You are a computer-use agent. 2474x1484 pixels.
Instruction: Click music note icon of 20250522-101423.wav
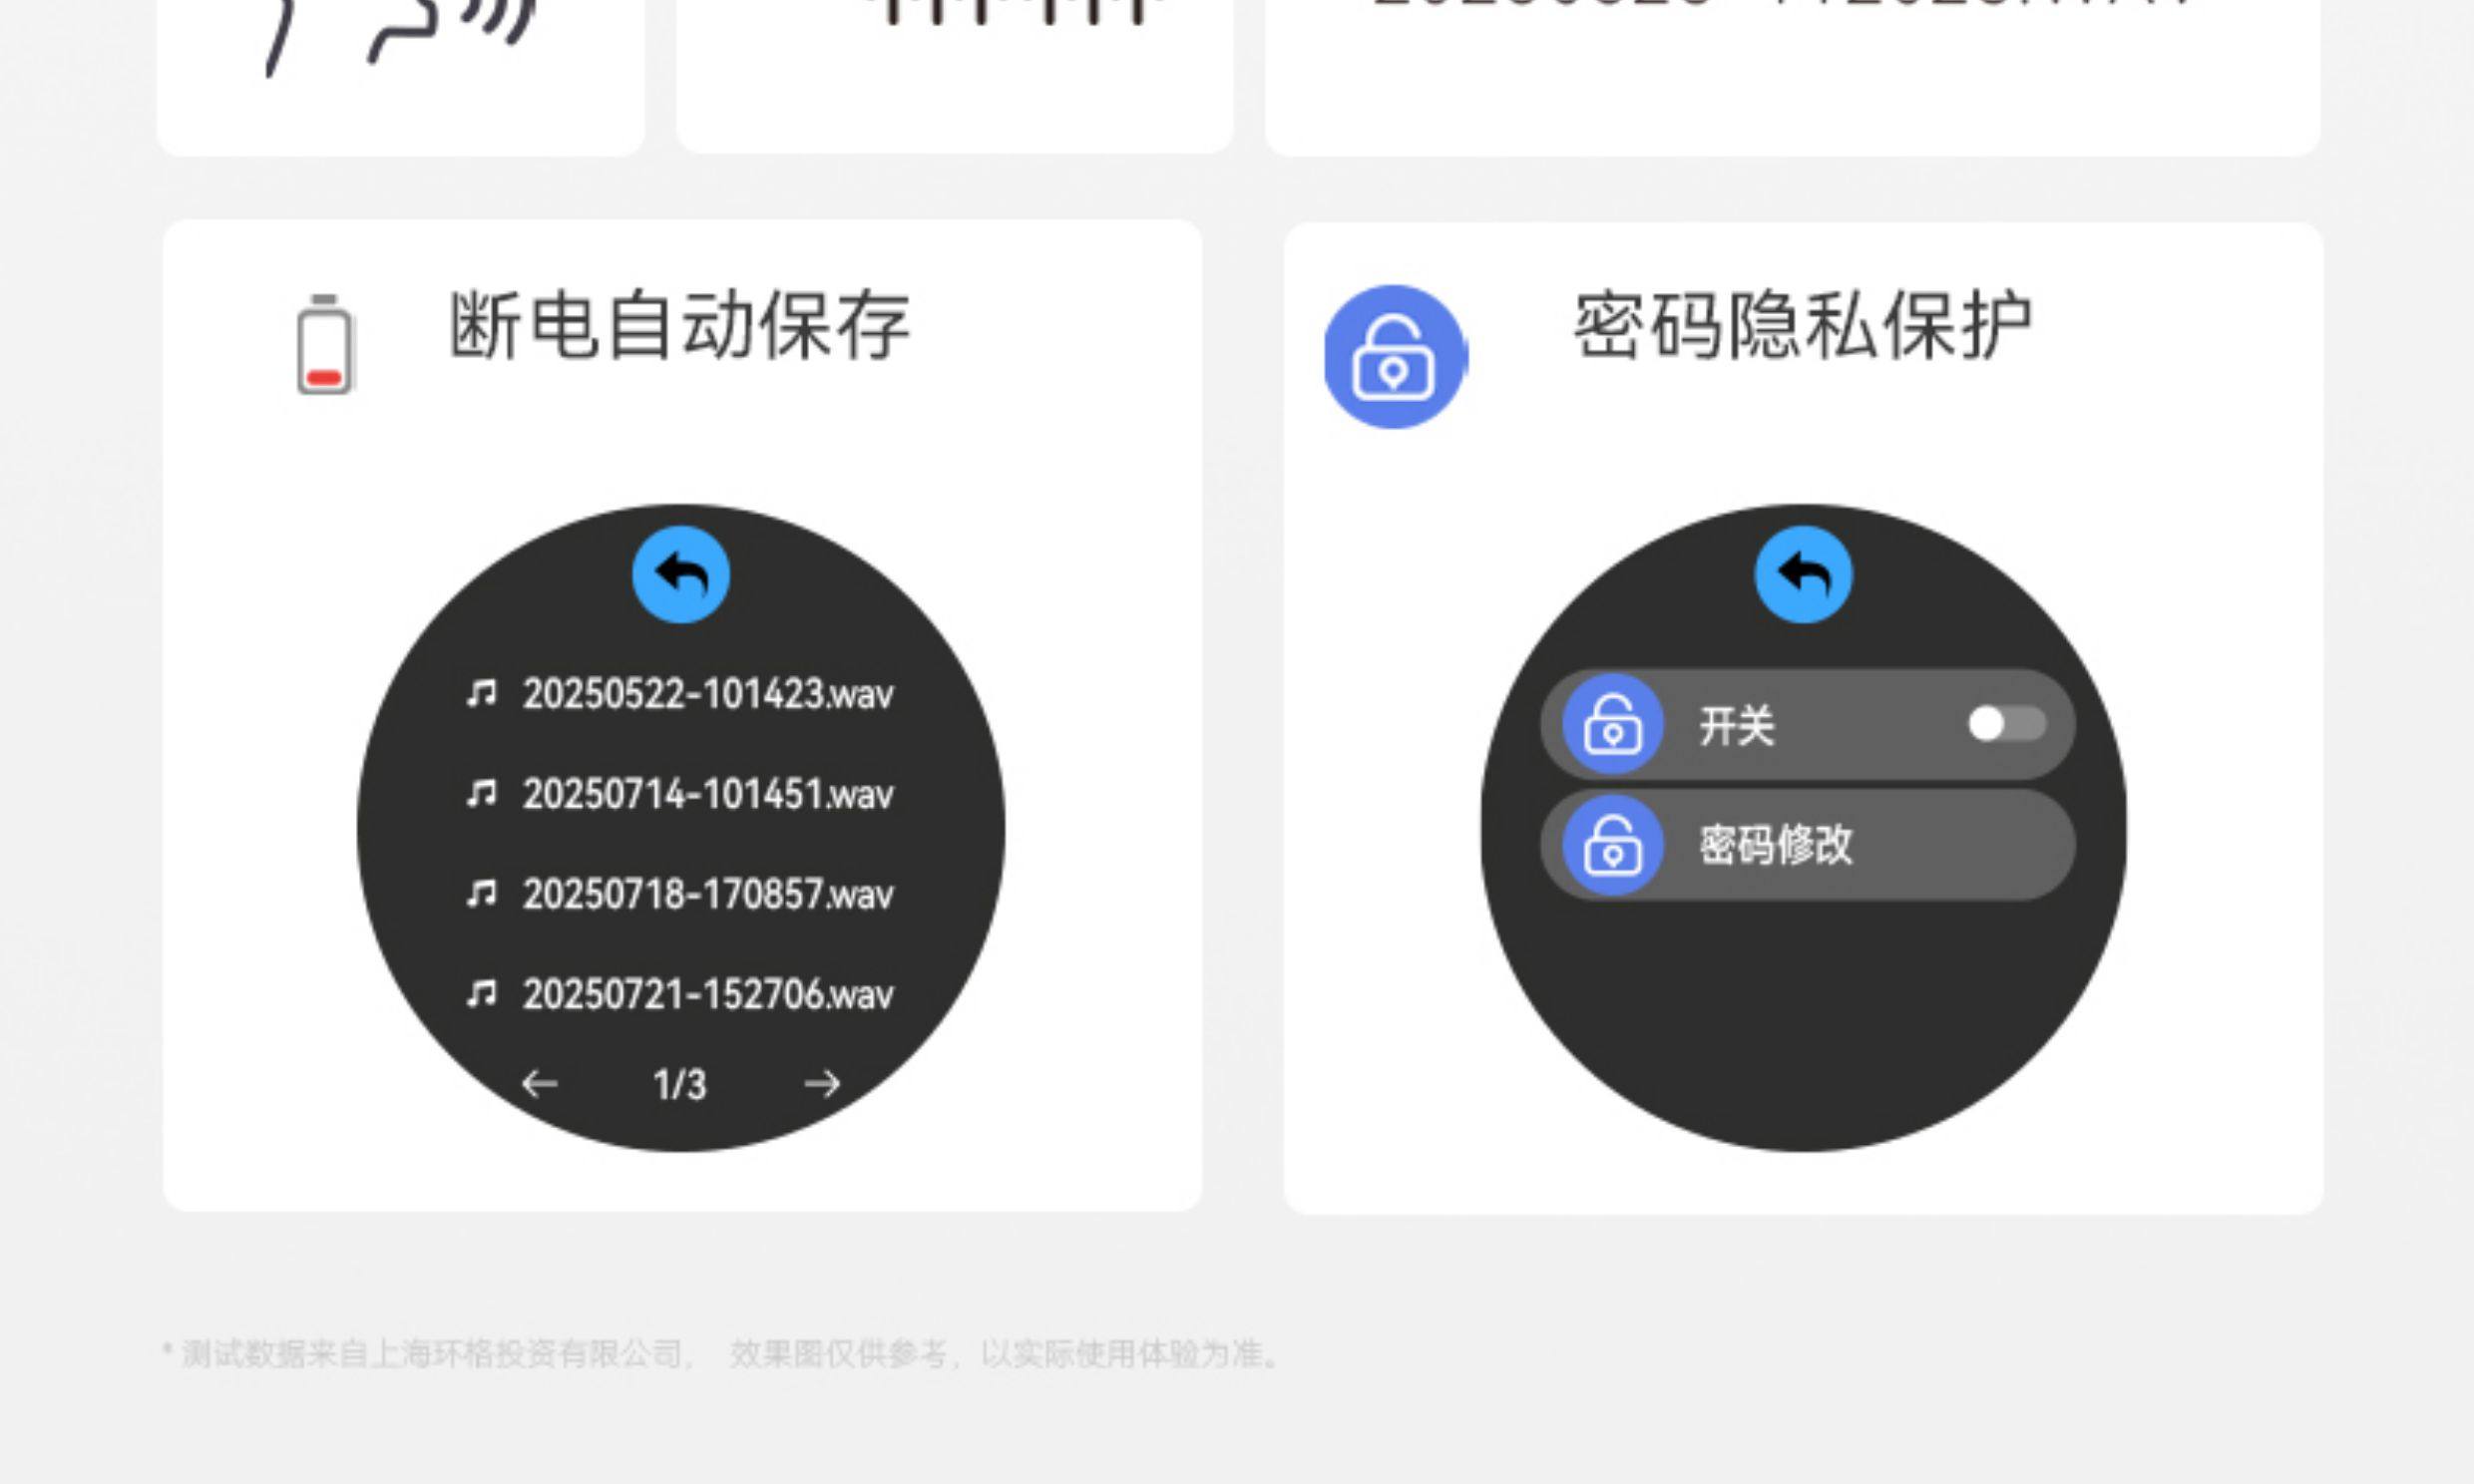[481, 693]
